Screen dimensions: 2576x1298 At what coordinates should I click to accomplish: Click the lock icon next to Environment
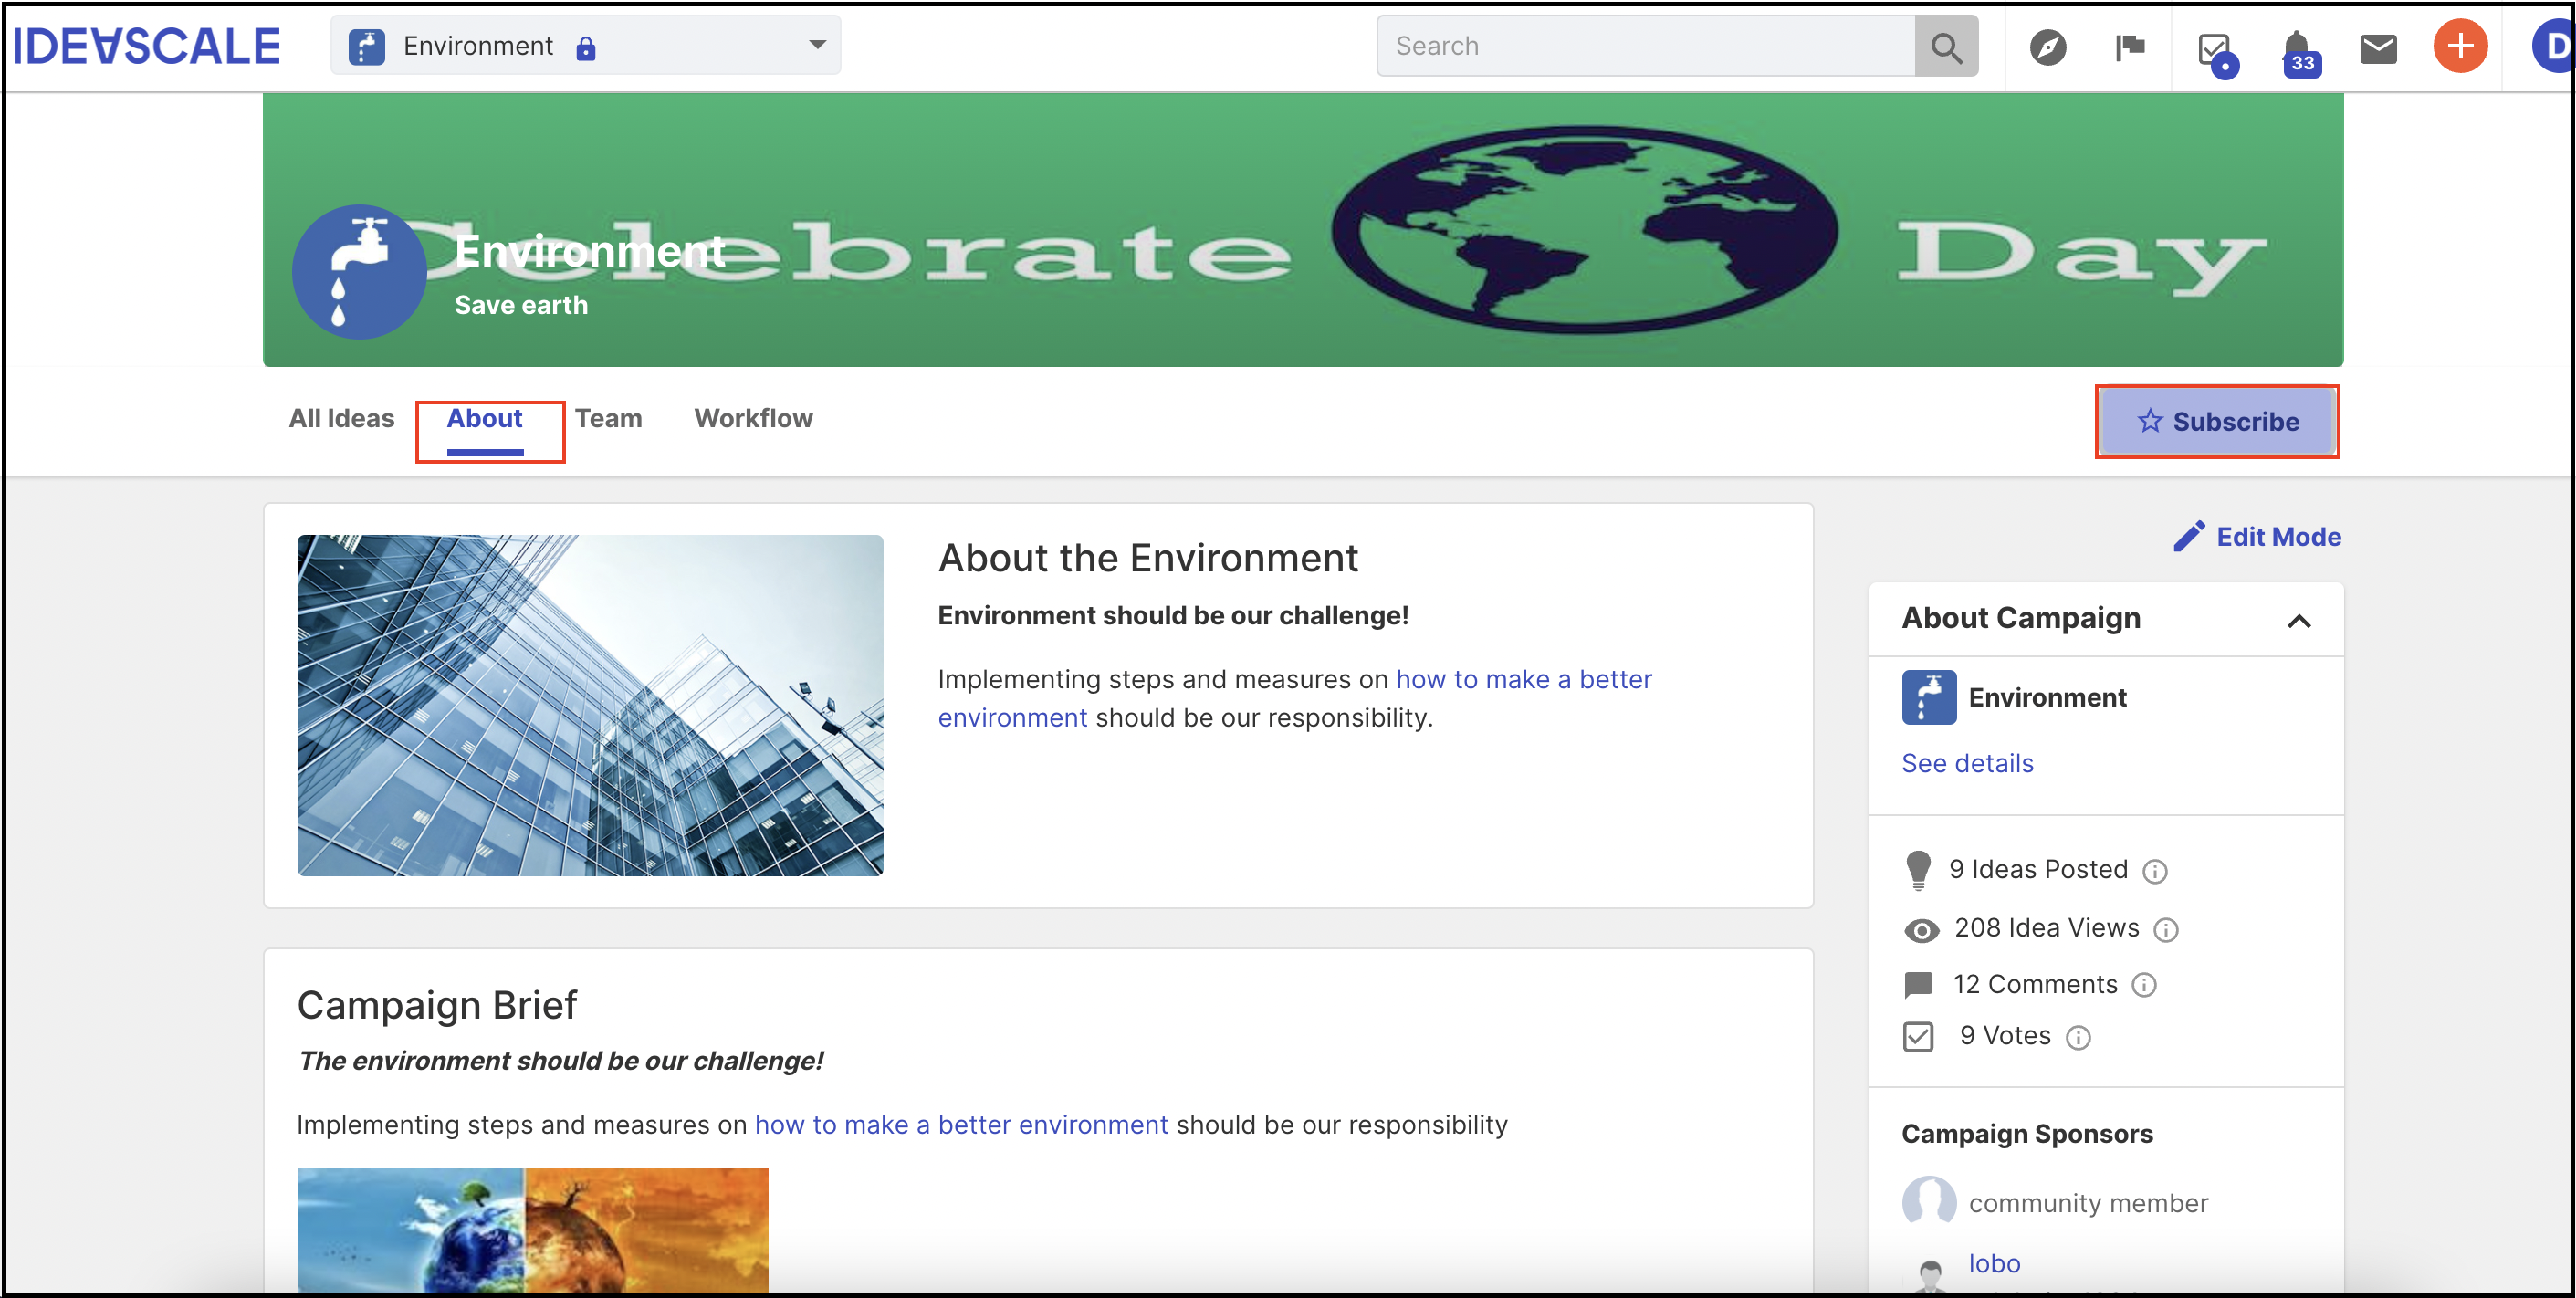click(x=586, y=48)
